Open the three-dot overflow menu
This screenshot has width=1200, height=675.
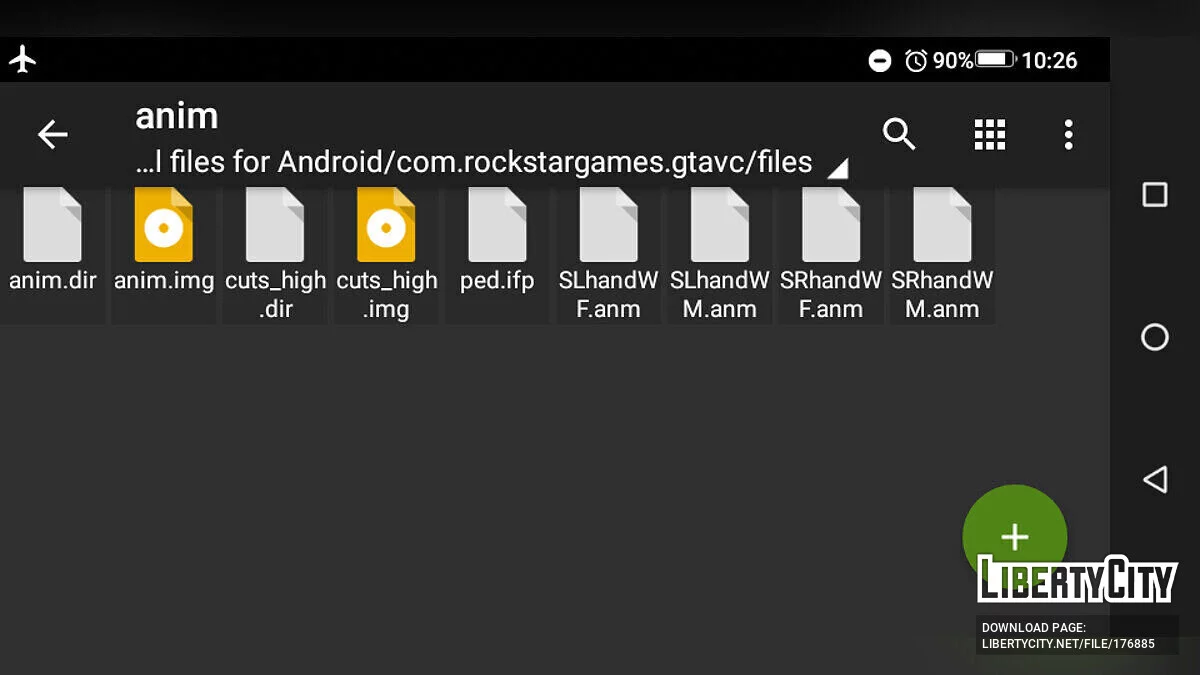coord(1068,134)
